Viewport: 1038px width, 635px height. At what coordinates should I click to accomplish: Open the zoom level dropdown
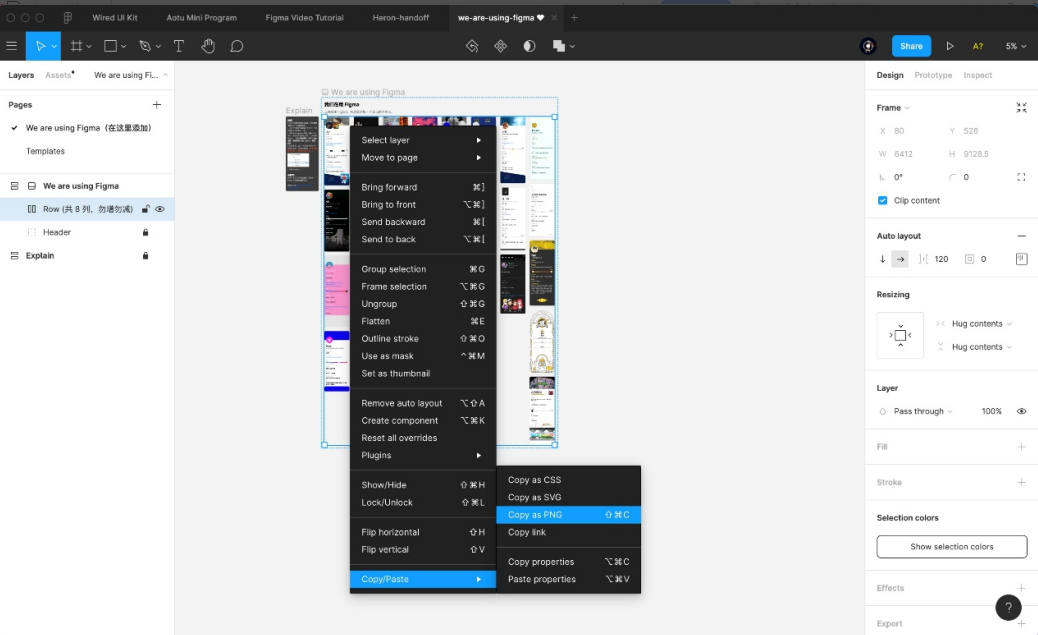pos(1015,46)
